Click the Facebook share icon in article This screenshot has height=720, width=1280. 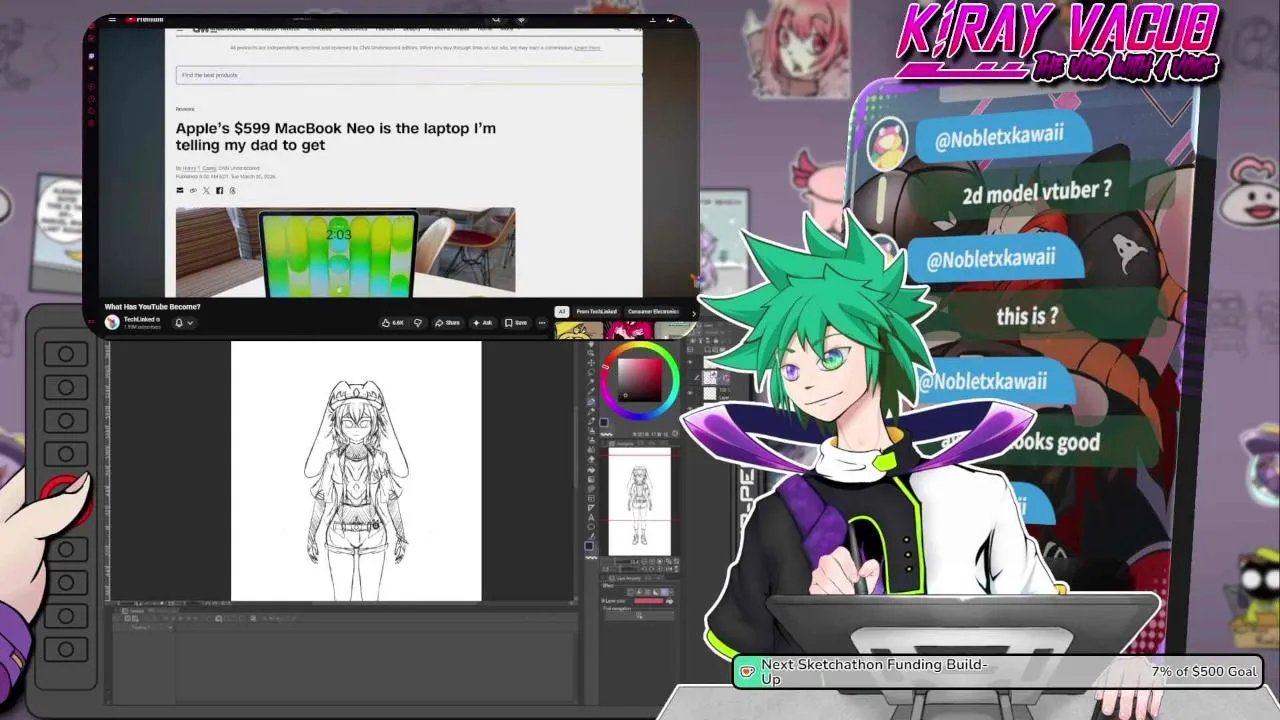219,190
